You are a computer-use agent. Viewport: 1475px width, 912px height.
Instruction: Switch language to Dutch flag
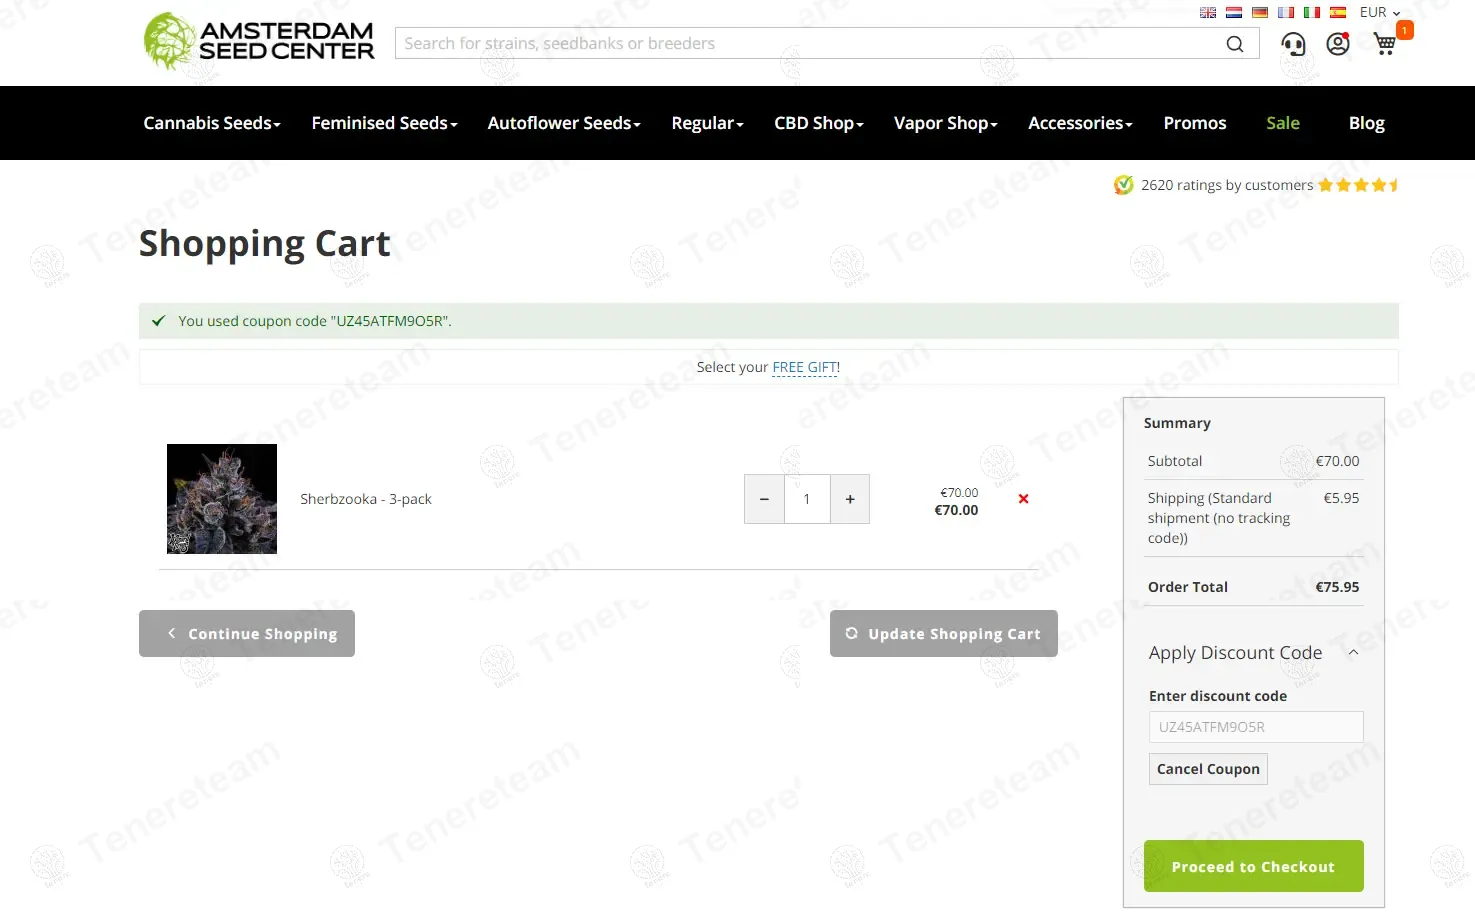click(x=1234, y=13)
